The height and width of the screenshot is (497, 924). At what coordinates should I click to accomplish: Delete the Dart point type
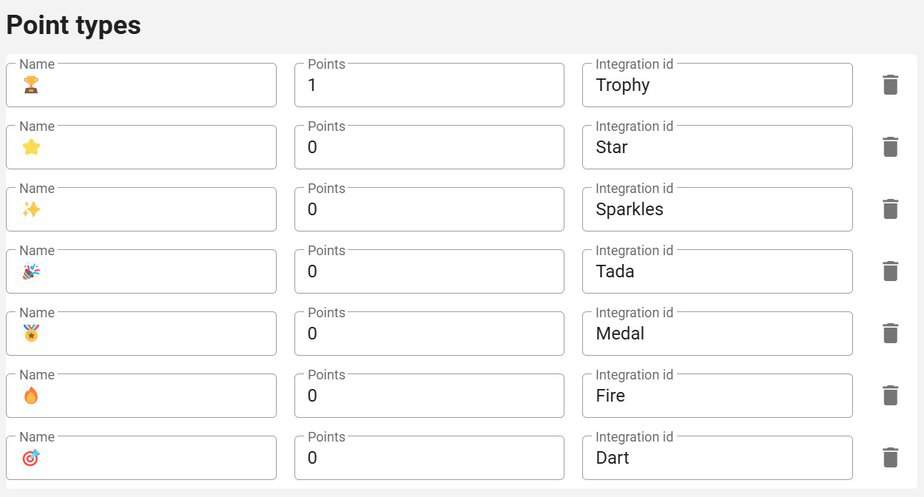pyautogui.click(x=890, y=457)
